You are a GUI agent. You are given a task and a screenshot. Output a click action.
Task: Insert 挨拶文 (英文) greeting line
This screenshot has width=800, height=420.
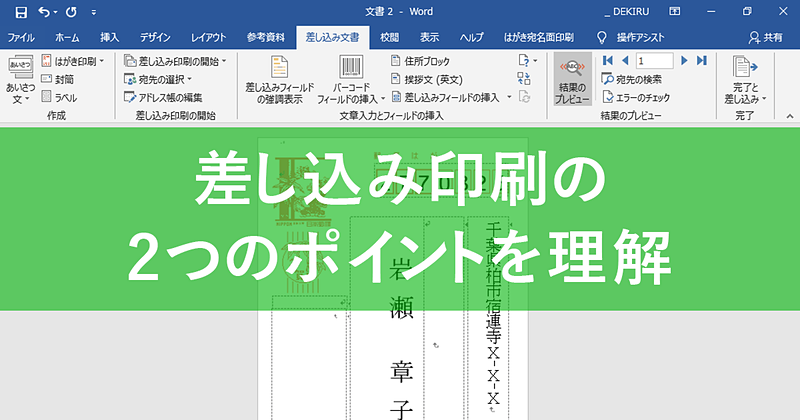coord(427,80)
